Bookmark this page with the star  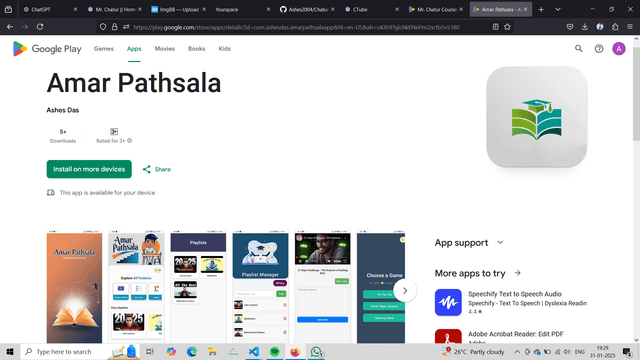(x=507, y=27)
